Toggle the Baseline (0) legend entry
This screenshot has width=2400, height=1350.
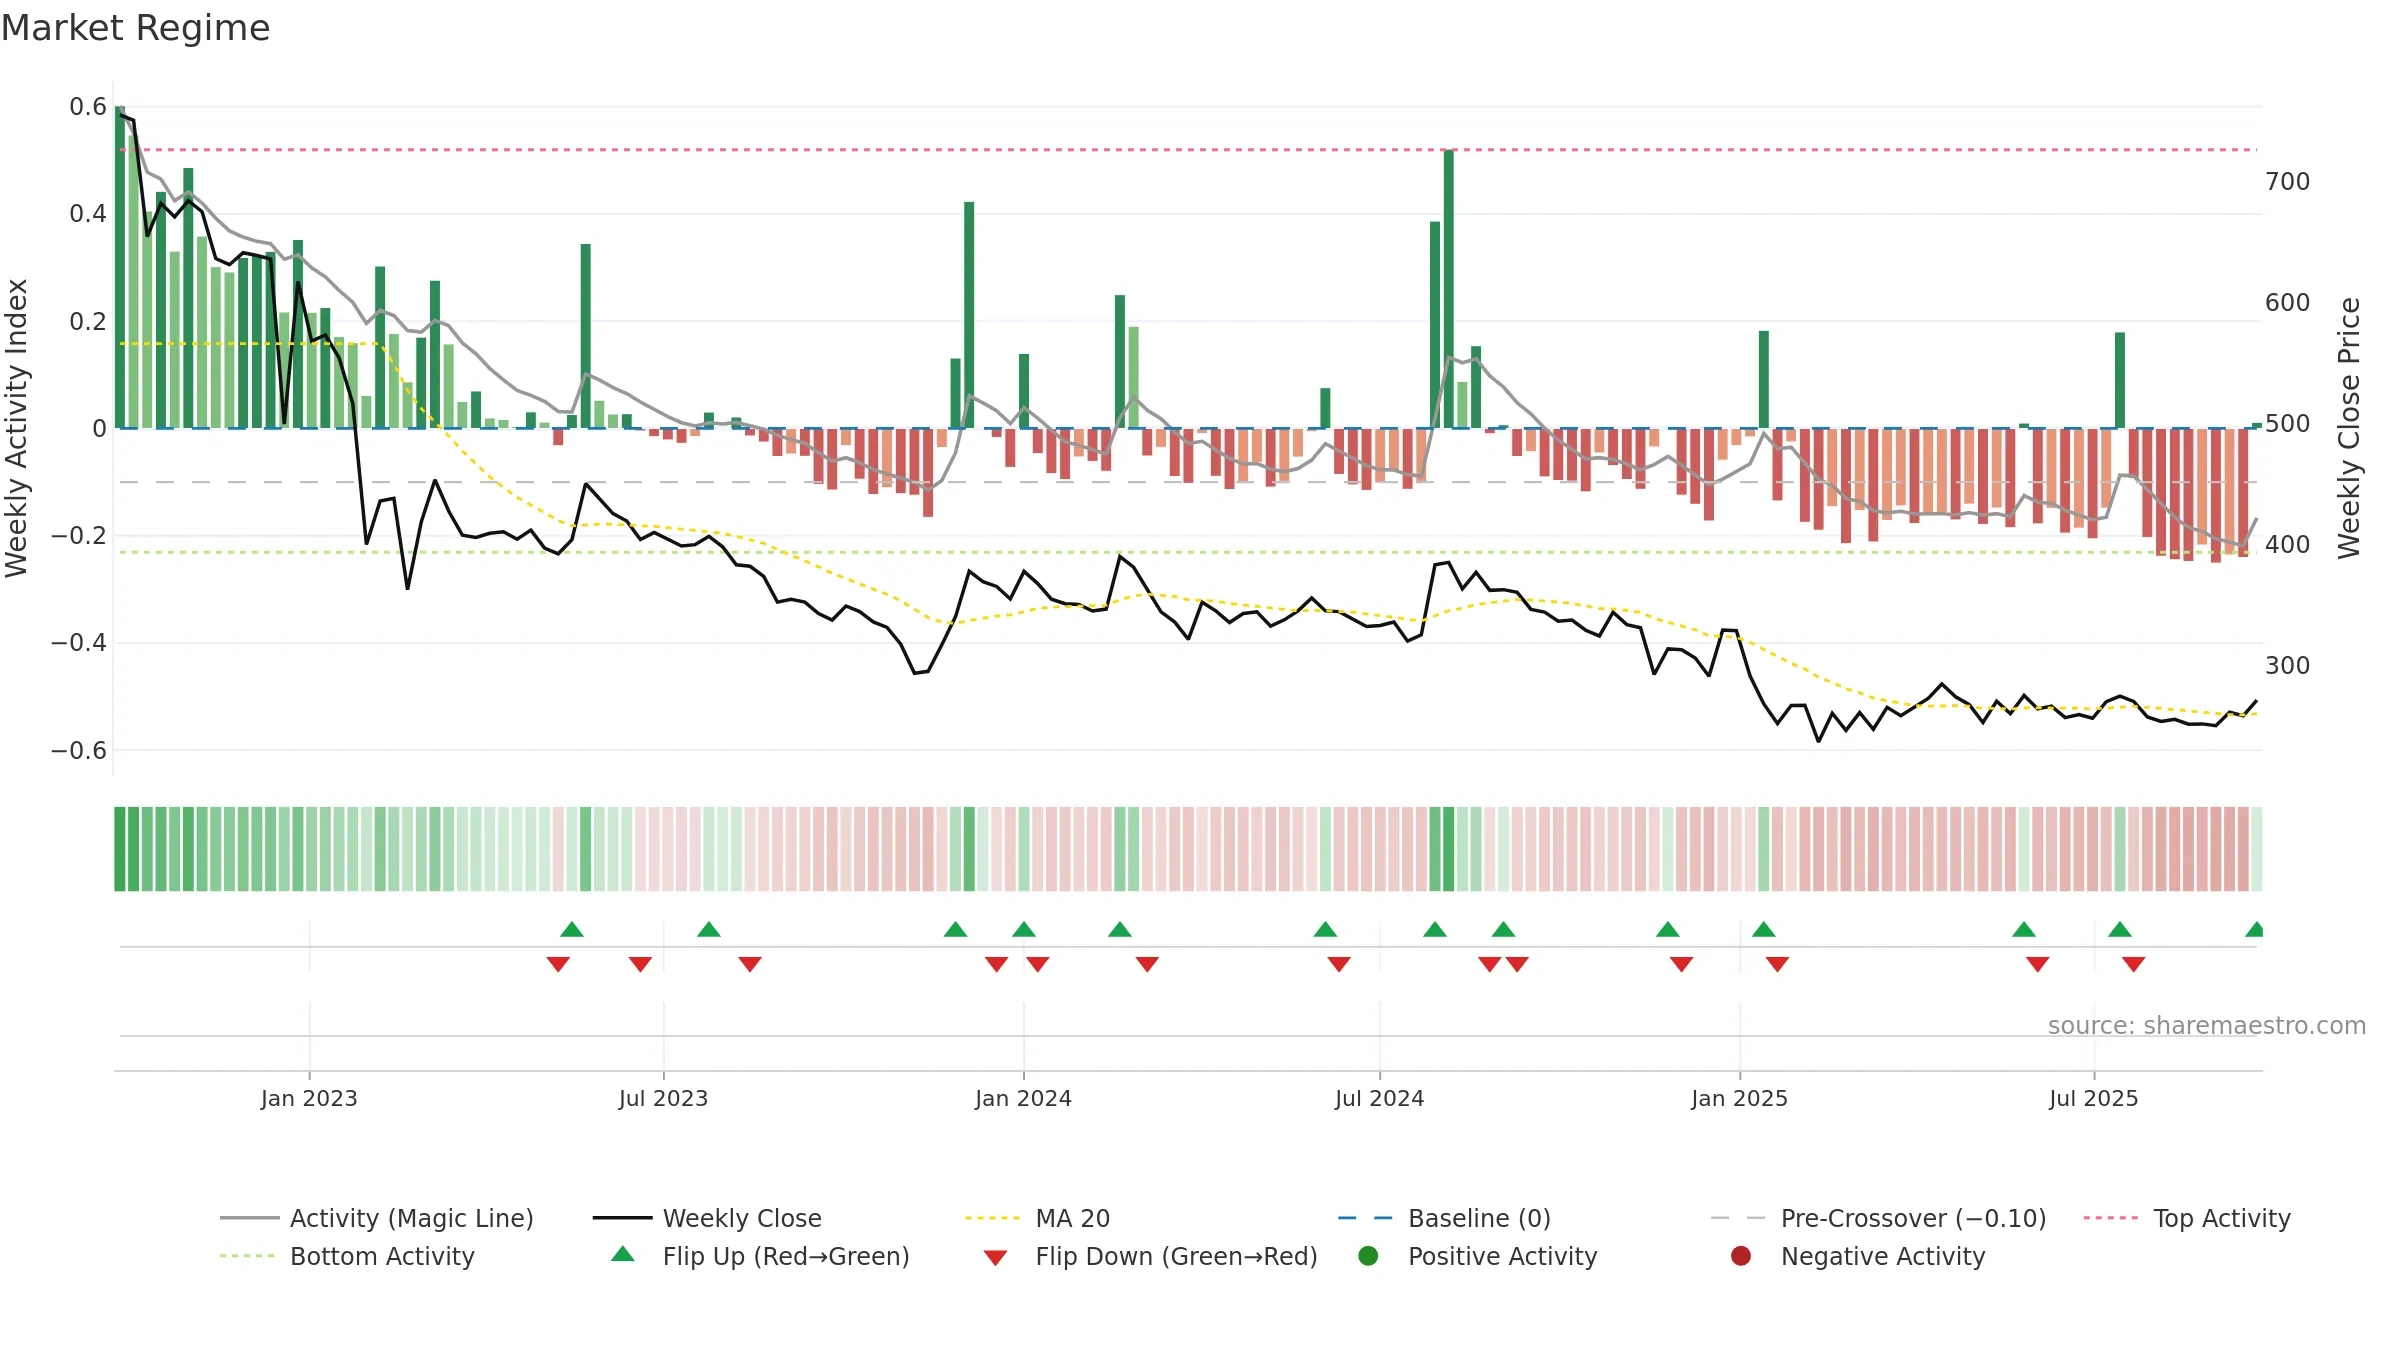(1444, 1218)
